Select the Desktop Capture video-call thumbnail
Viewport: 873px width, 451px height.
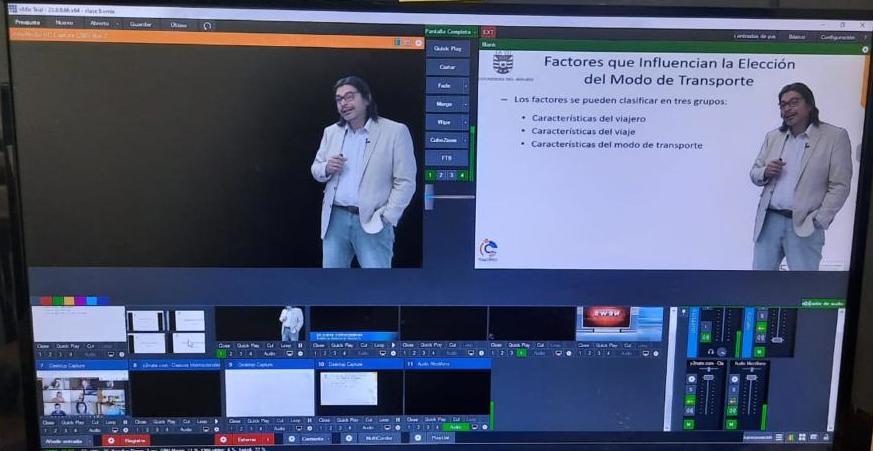point(83,393)
